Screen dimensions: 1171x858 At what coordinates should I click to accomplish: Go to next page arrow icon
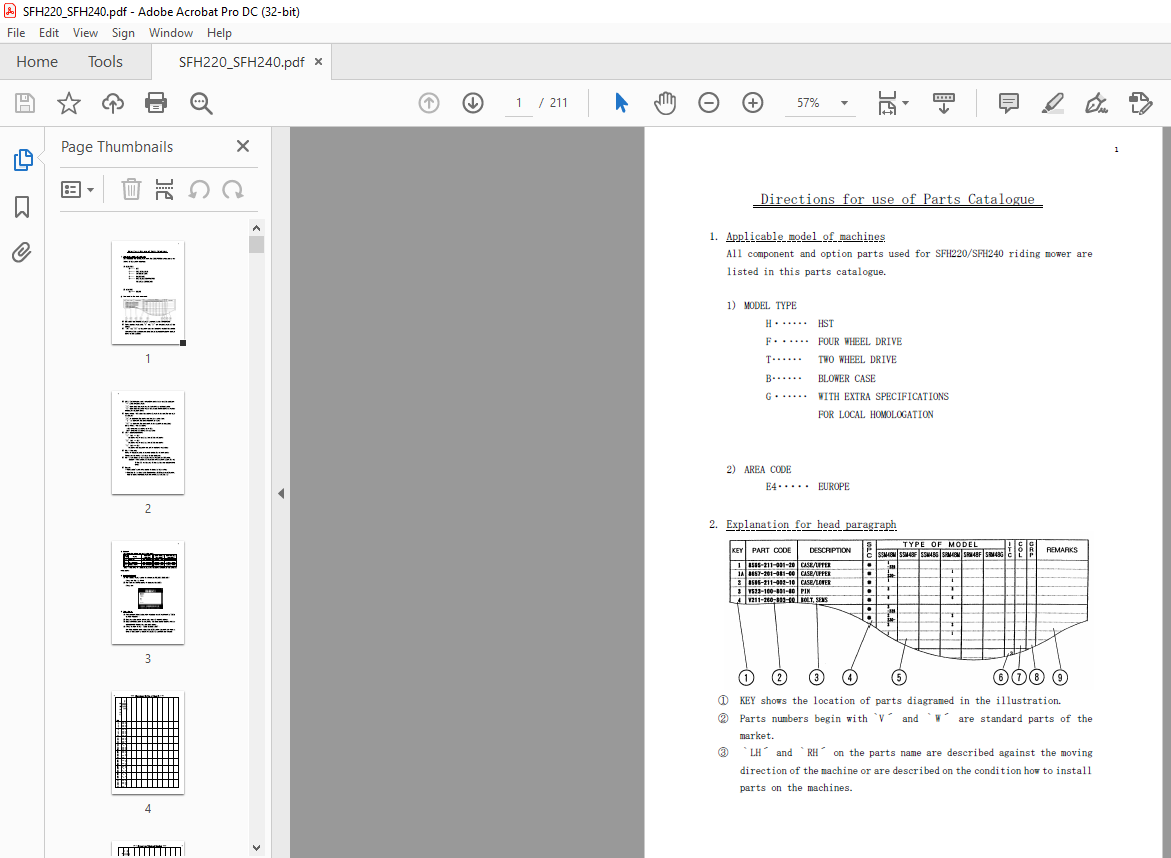[473, 103]
